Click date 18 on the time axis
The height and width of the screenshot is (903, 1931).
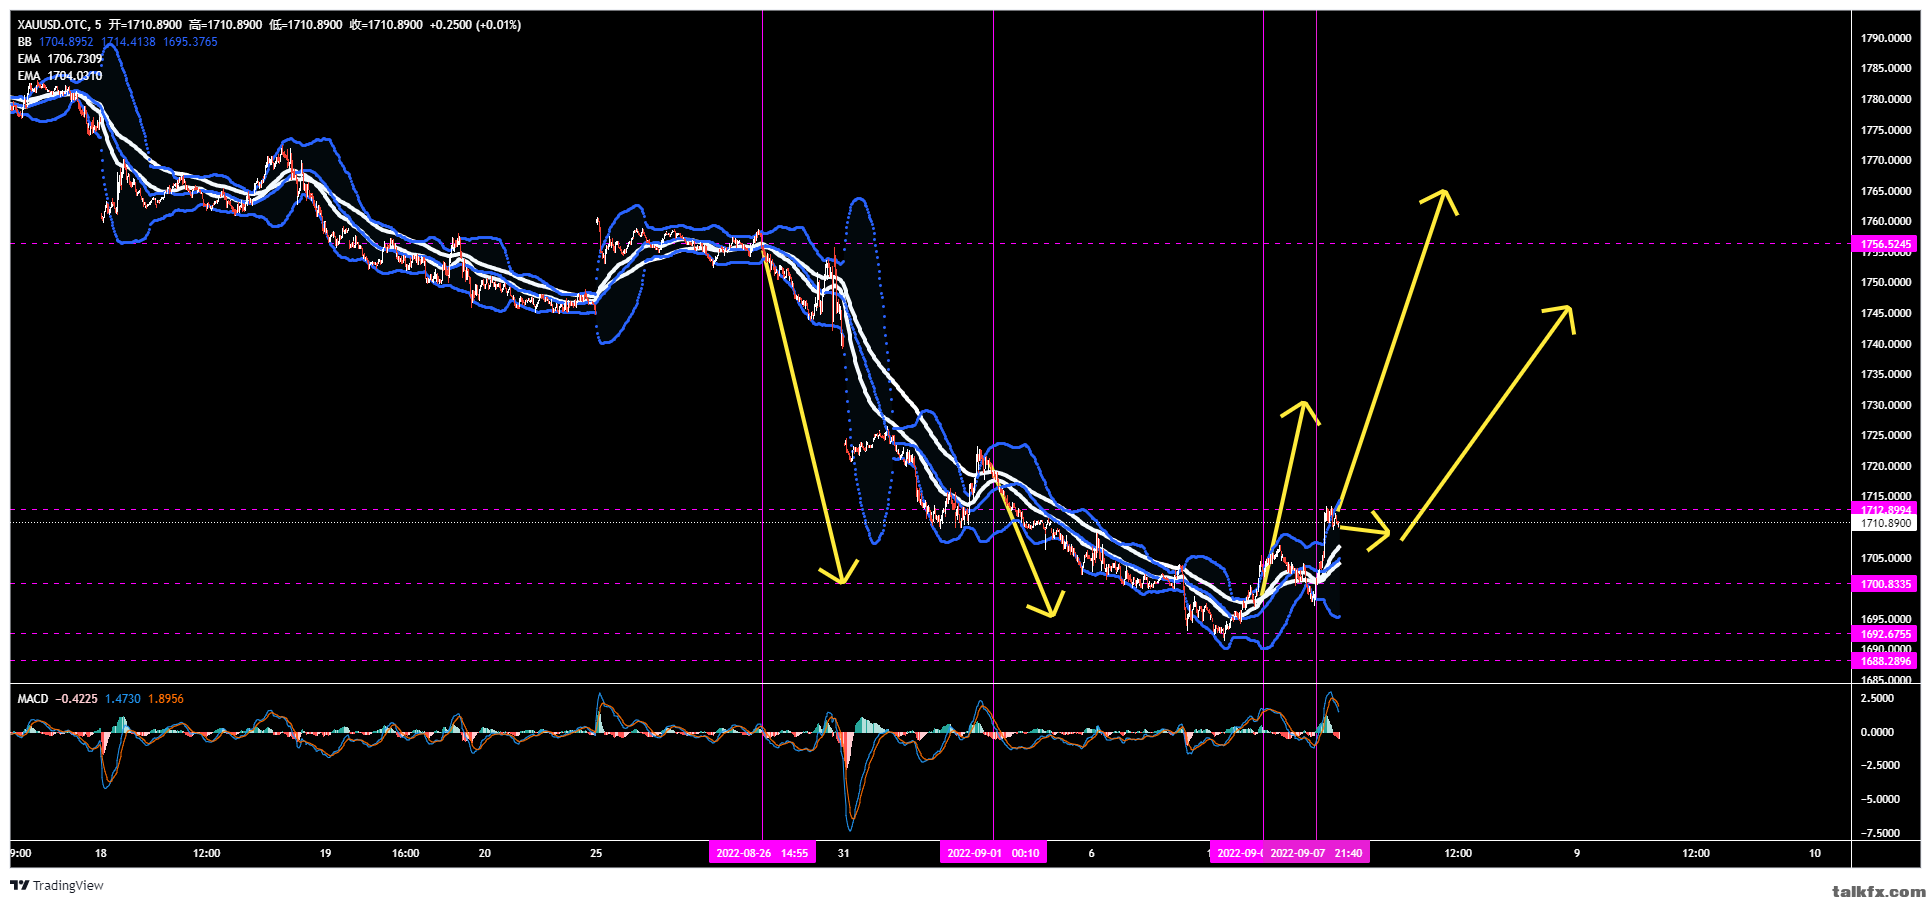101,853
